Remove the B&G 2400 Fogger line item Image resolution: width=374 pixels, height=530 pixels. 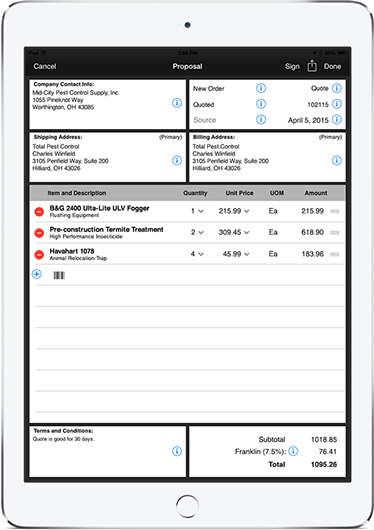point(39,212)
